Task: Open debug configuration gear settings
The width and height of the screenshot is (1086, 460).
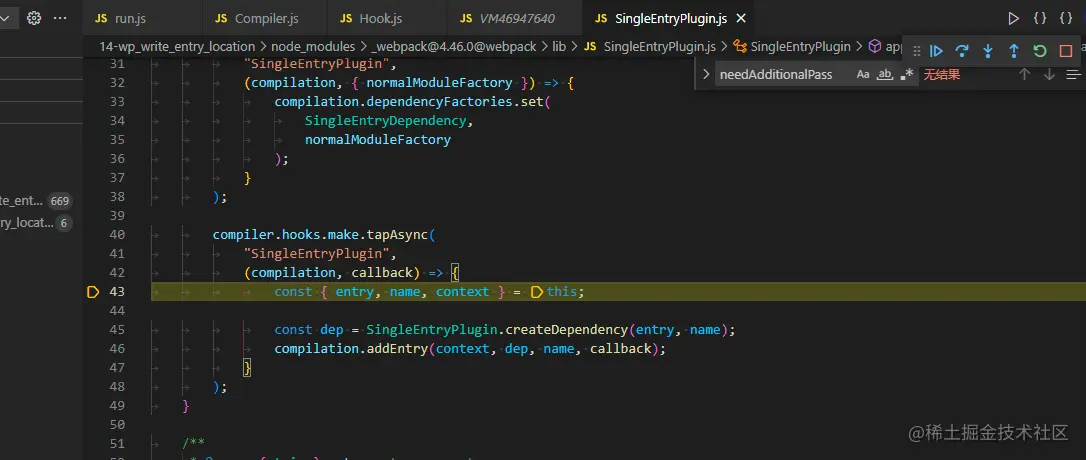Action: tap(34, 18)
